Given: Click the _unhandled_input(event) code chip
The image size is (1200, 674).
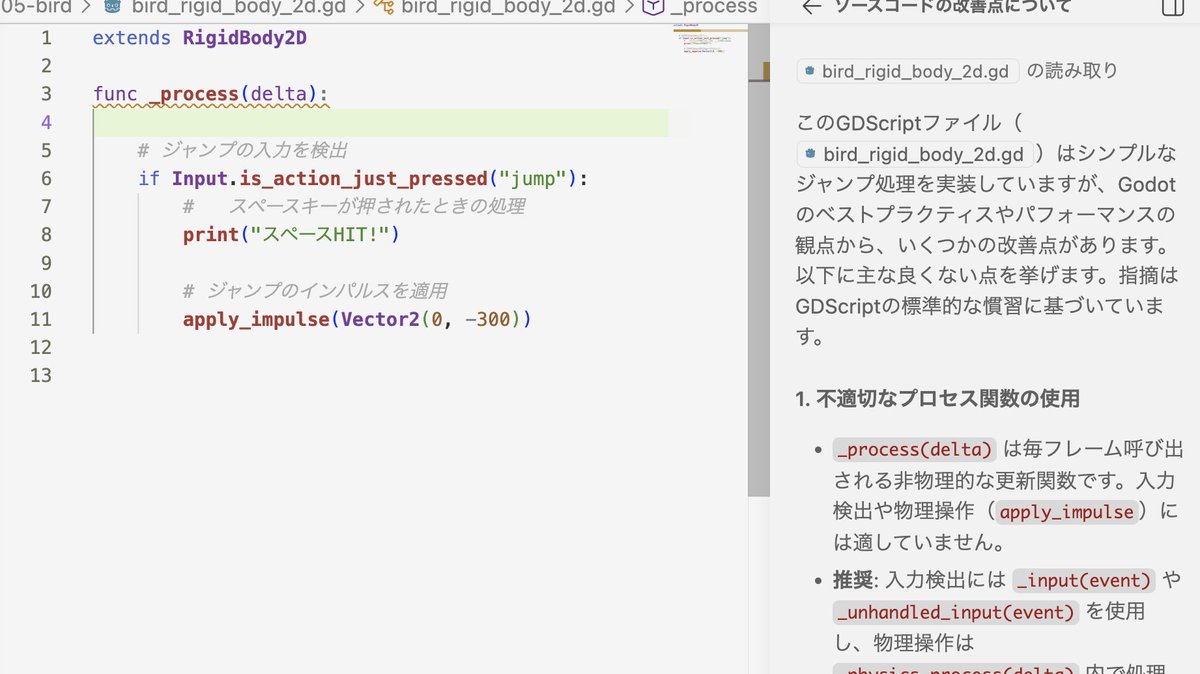Looking at the screenshot, I should point(956,612).
